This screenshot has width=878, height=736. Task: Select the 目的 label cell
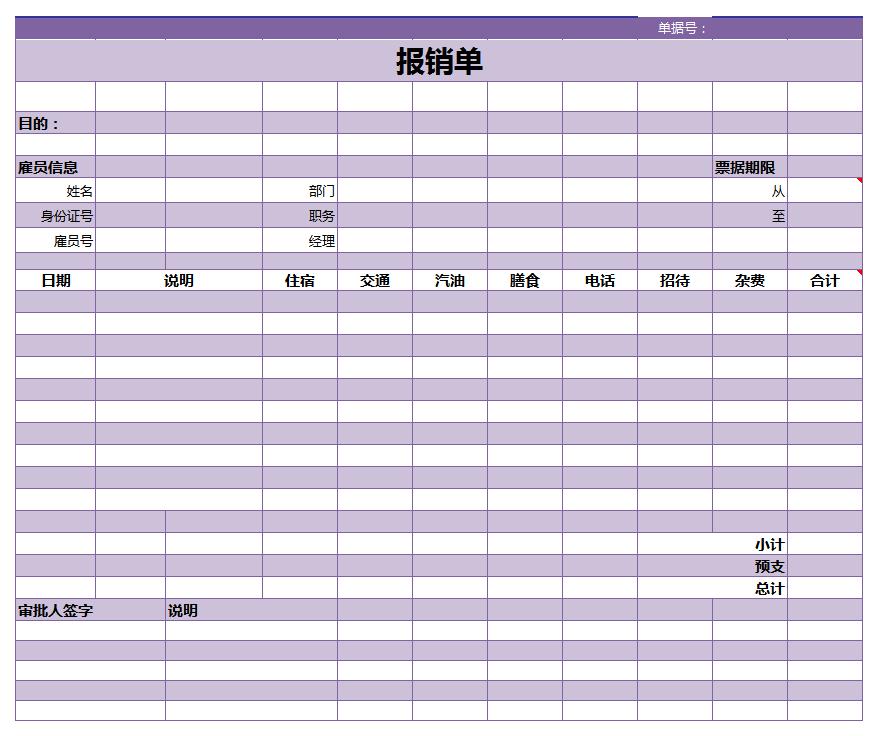pyautogui.click(x=55, y=123)
